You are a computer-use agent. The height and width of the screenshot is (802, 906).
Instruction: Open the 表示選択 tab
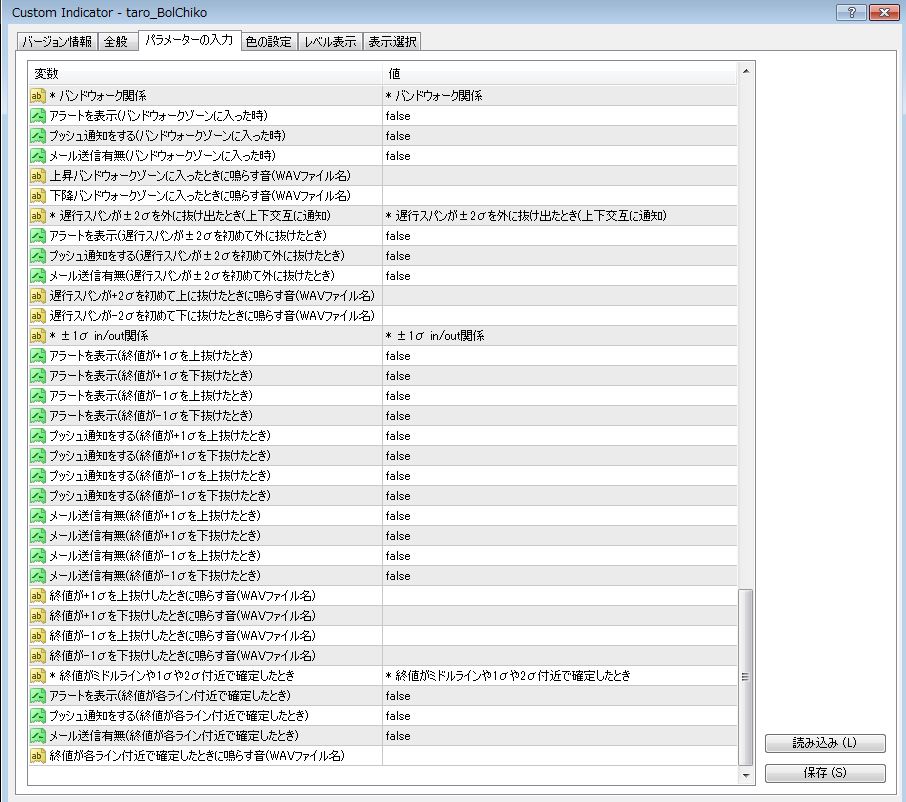click(x=392, y=42)
